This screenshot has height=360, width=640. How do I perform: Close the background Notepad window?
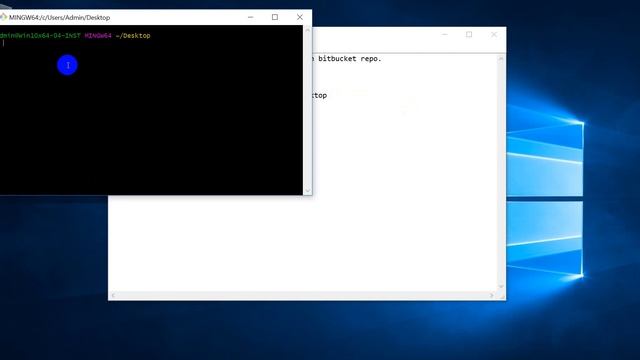coord(494,35)
